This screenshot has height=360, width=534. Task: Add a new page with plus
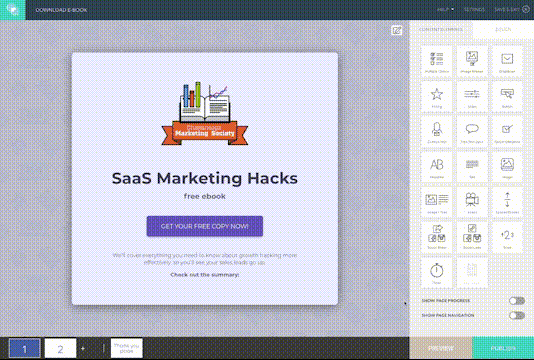pos(83,348)
